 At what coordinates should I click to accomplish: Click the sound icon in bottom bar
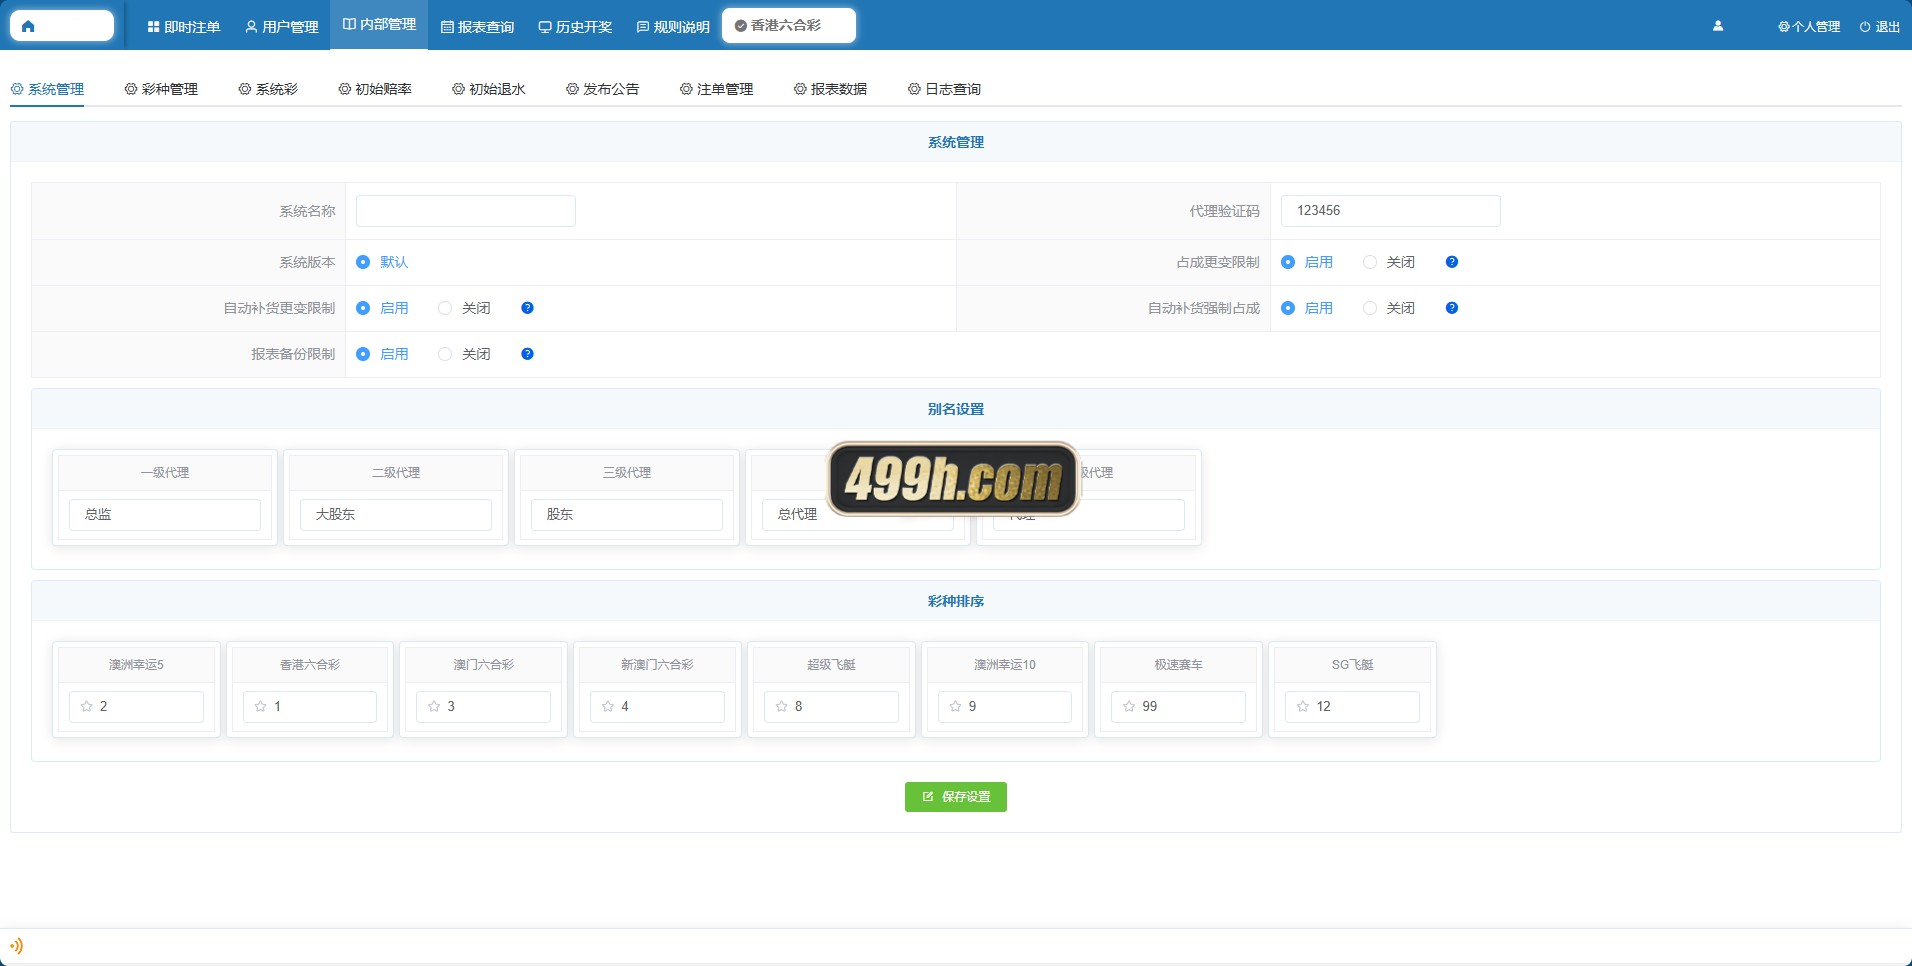[x=16, y=946]
